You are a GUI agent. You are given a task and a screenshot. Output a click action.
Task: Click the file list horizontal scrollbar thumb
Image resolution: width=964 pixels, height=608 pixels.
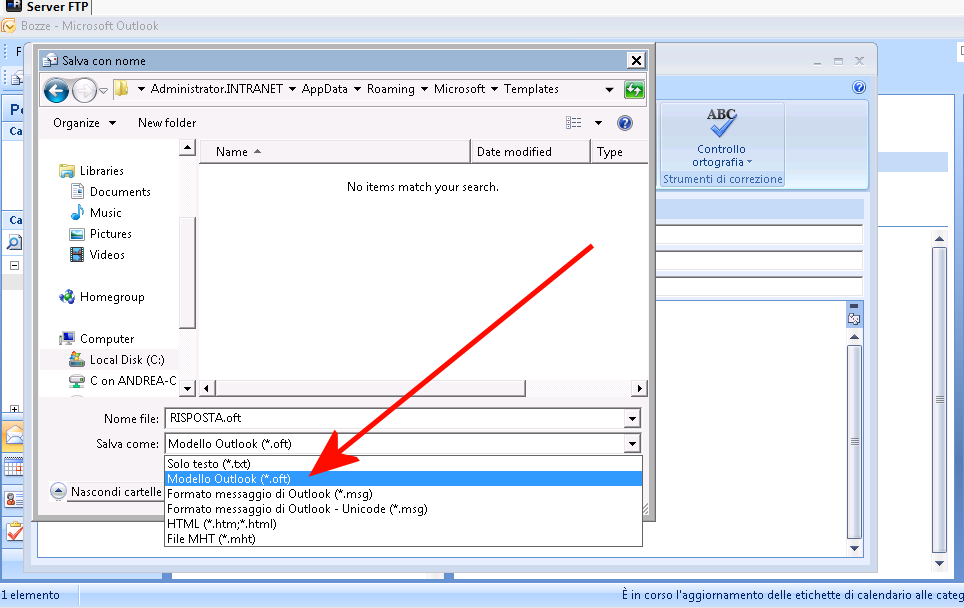pos(369,389)
